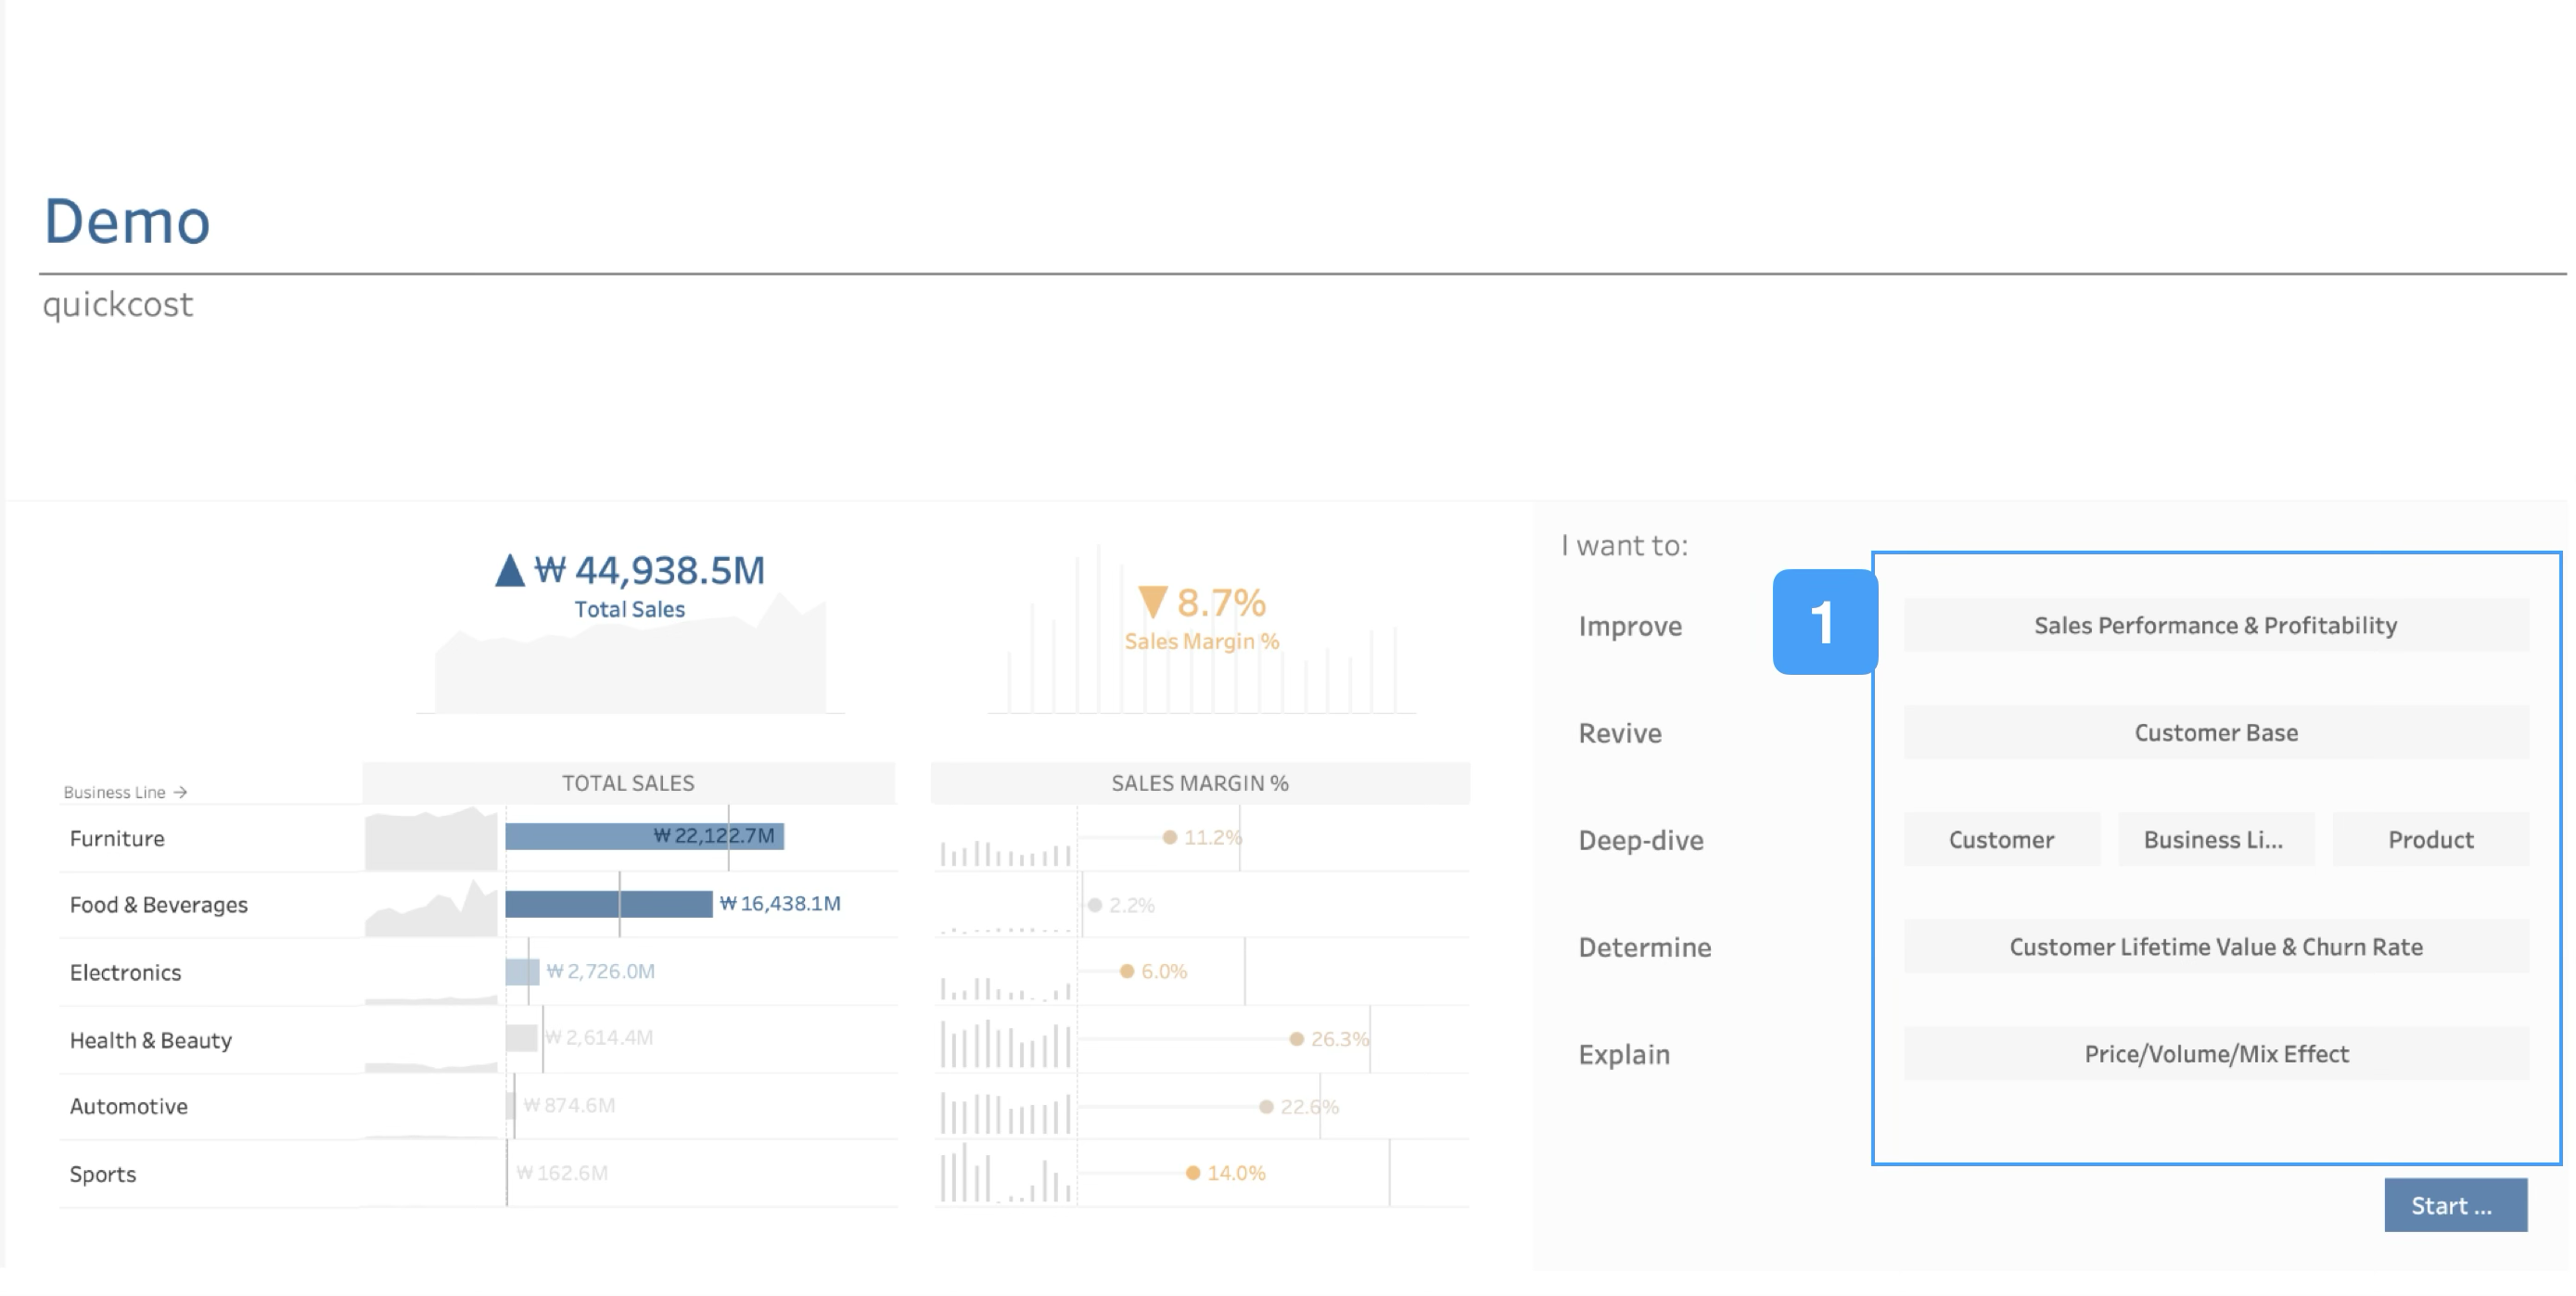Select Sales Performance & Profitability option
Viewport: 2576px width, 1296px height.
(2215, 626)
